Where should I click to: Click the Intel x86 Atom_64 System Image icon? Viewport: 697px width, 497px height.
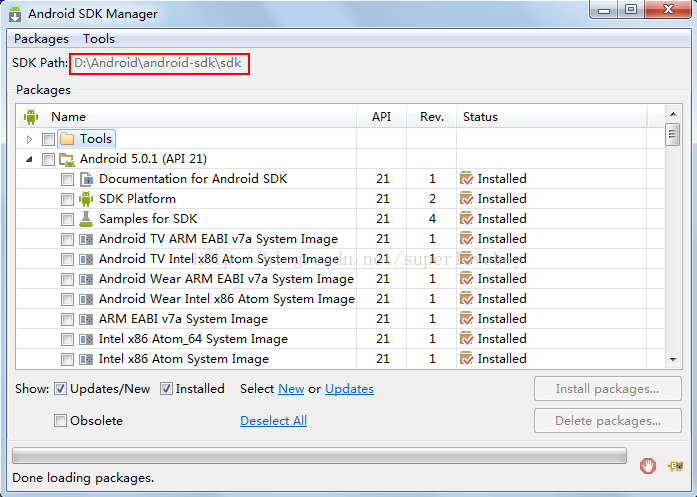86,340
